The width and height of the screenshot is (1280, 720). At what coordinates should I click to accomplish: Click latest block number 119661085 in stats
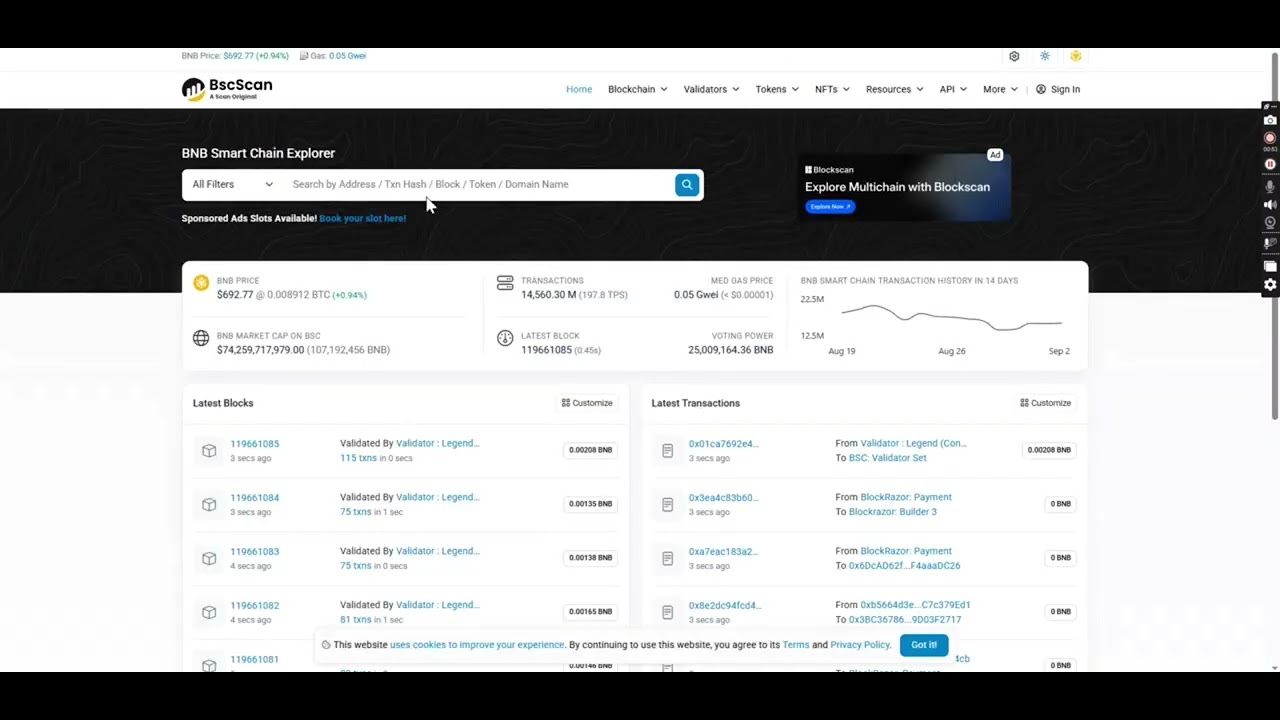[x=546, y=350]
